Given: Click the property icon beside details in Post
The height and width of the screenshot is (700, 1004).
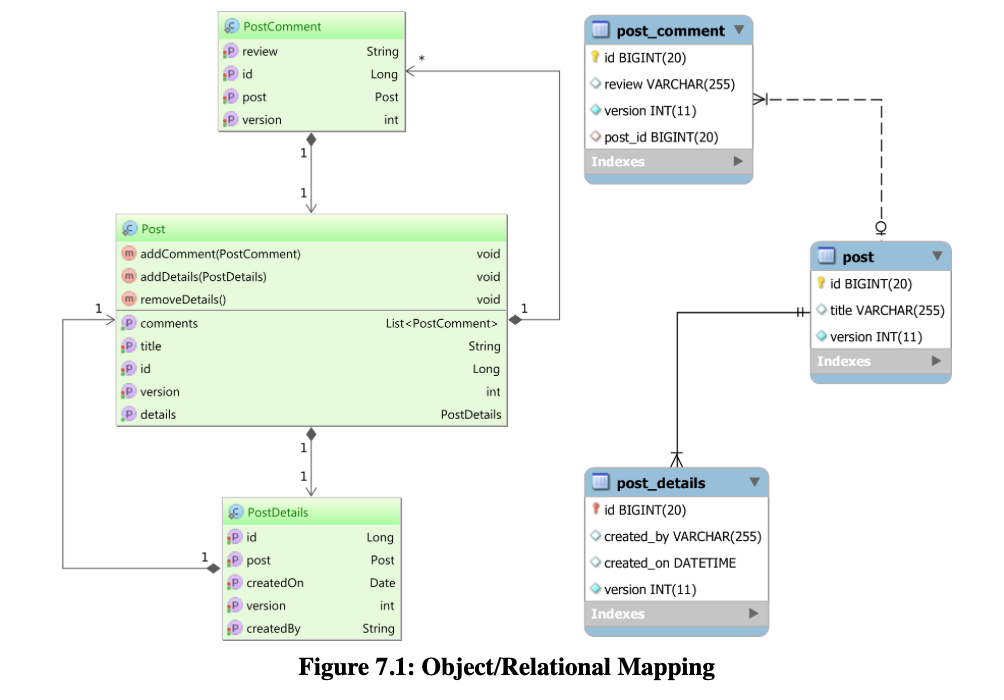Looking at the screenshot, I should click(129, 414).
